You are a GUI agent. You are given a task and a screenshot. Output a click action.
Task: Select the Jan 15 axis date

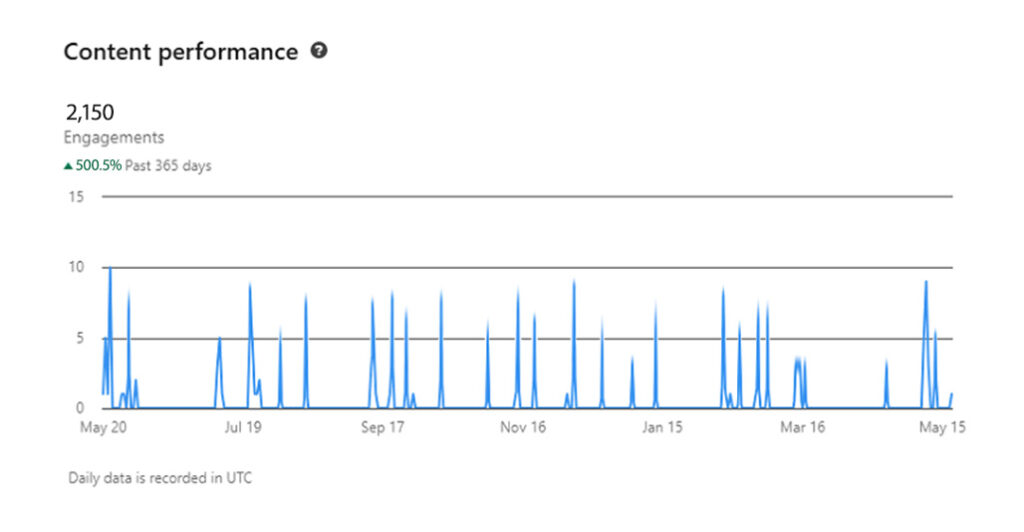tap(662, 428)
